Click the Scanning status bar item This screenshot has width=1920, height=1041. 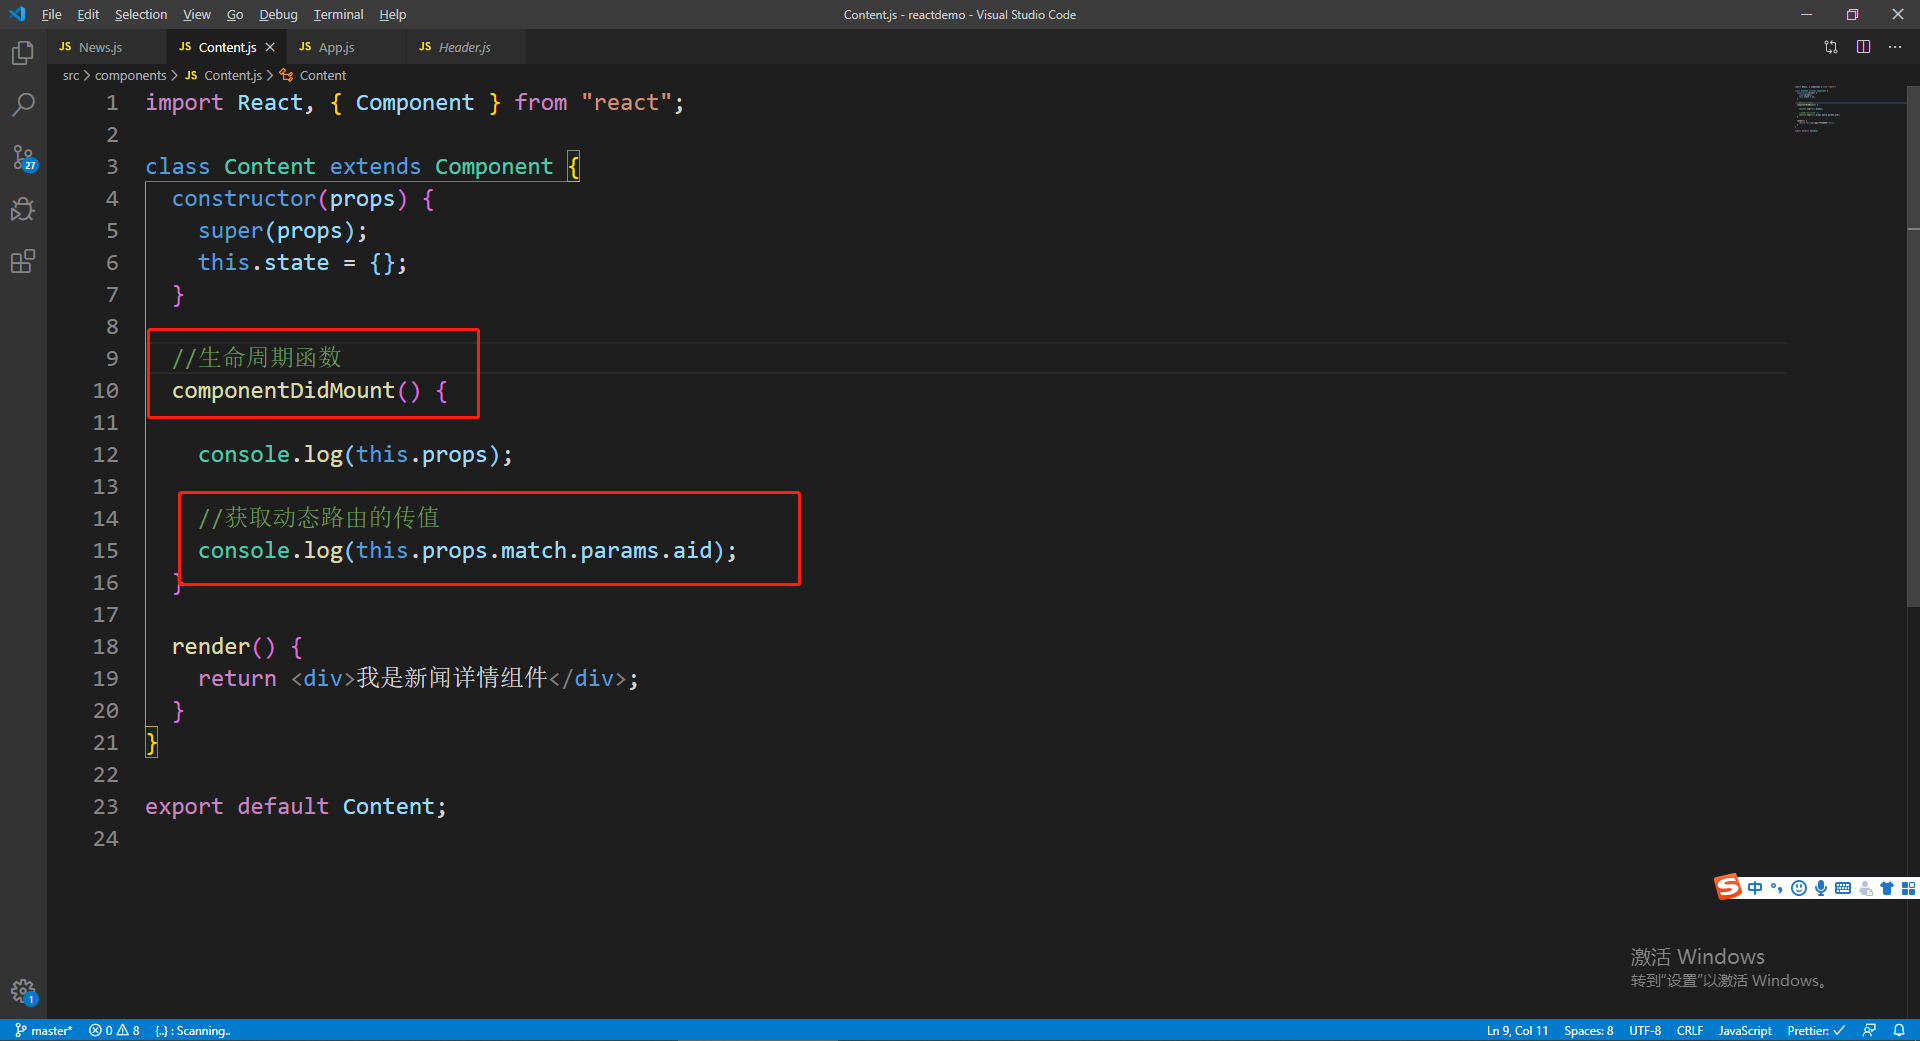click(193, 1030)
